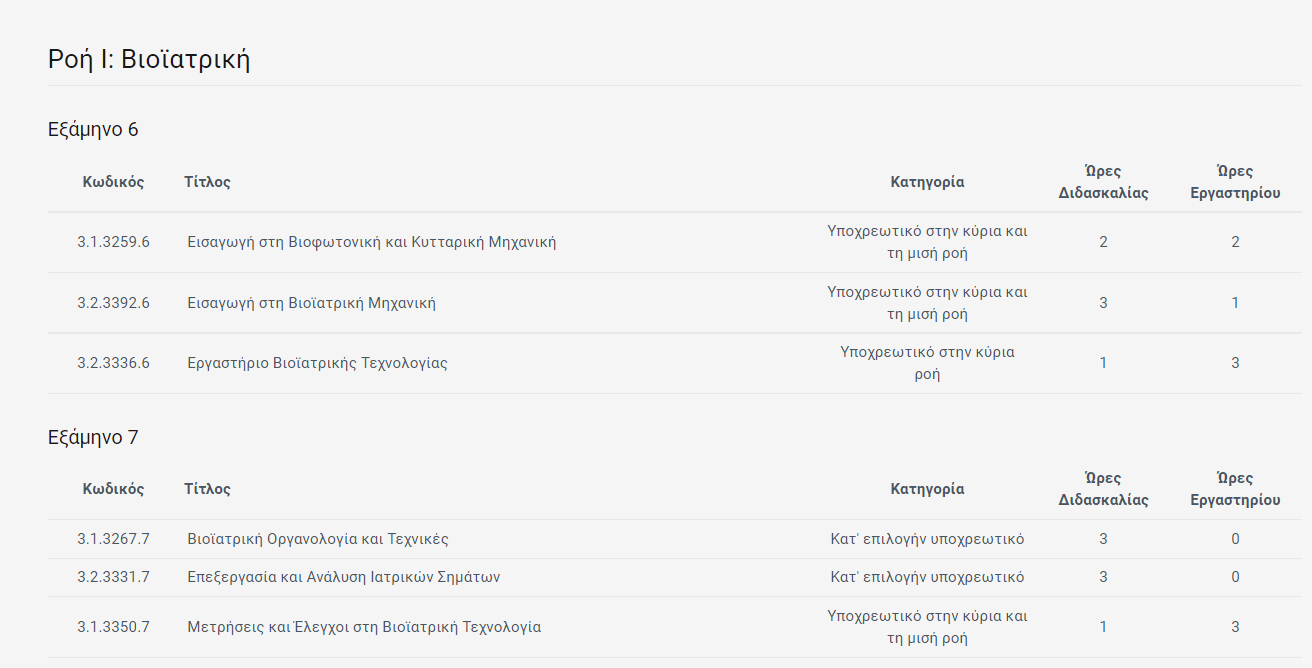Click course code 3.2.3392.6
Screen dimensions: 1312x668
pos(113,303)
